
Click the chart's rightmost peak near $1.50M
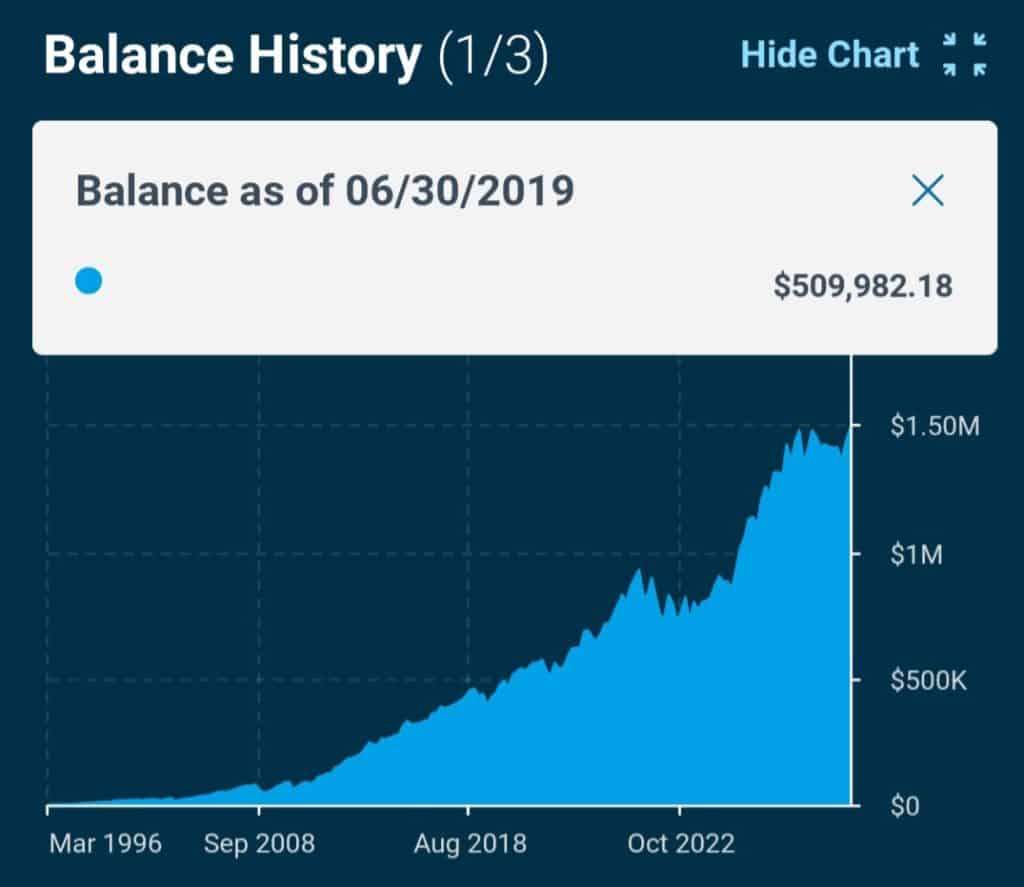[x=849, y=430]
